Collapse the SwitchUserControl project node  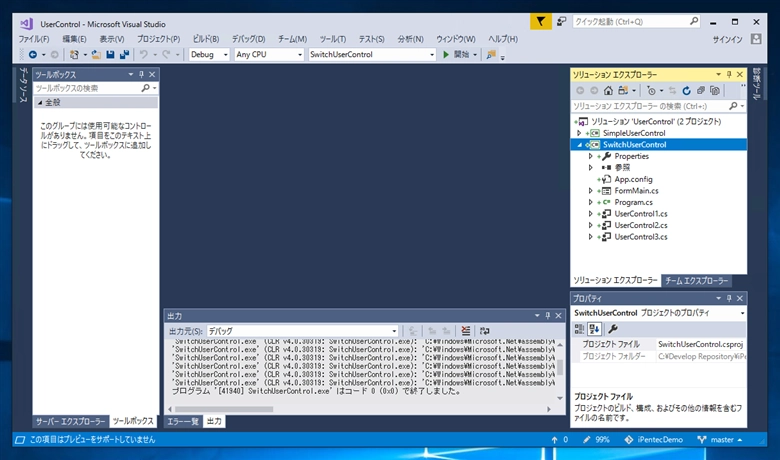click(x=579, y=145)
